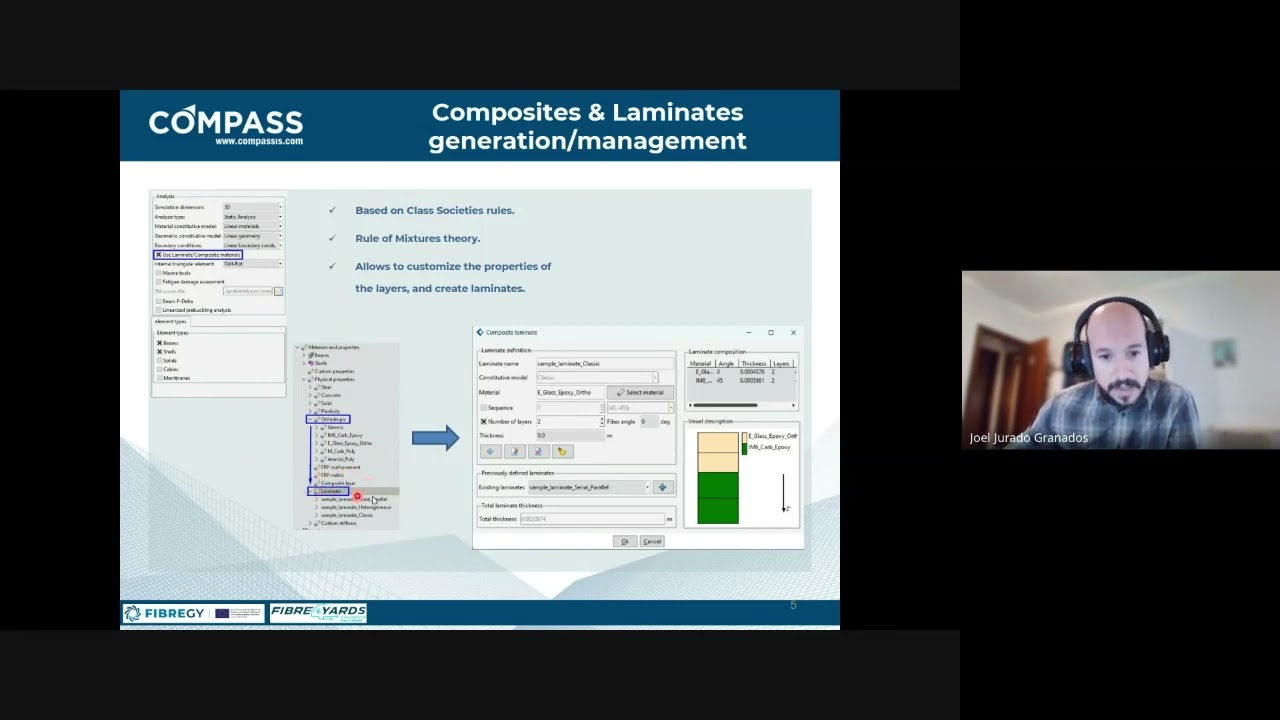This screenshot has height=720, width=1280.
Task: Open the Internal triangular element dropdown
Action: pyautogui.click(x=252, y=264)
